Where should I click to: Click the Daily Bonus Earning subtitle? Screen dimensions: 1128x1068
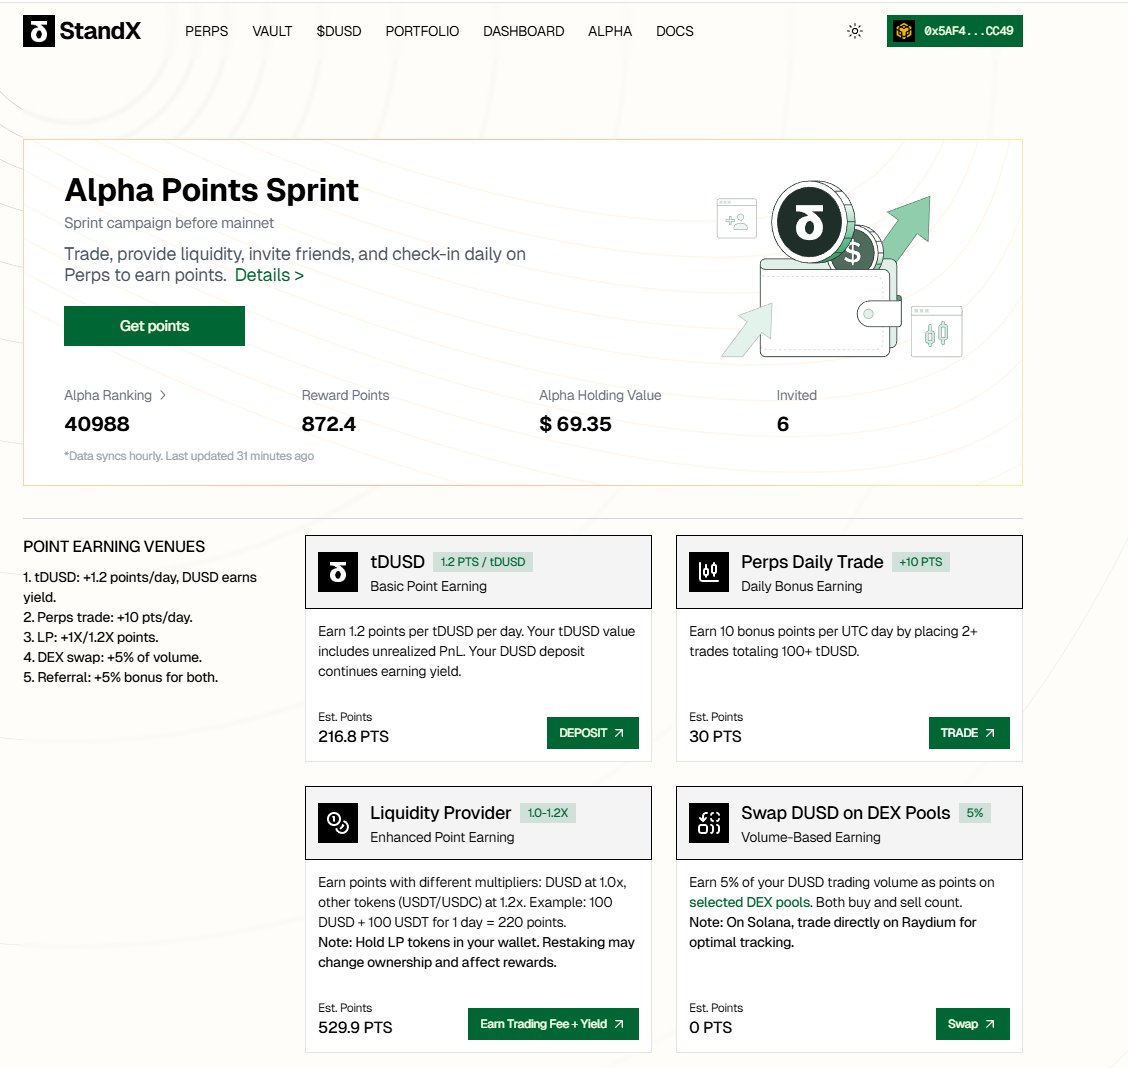801,586
